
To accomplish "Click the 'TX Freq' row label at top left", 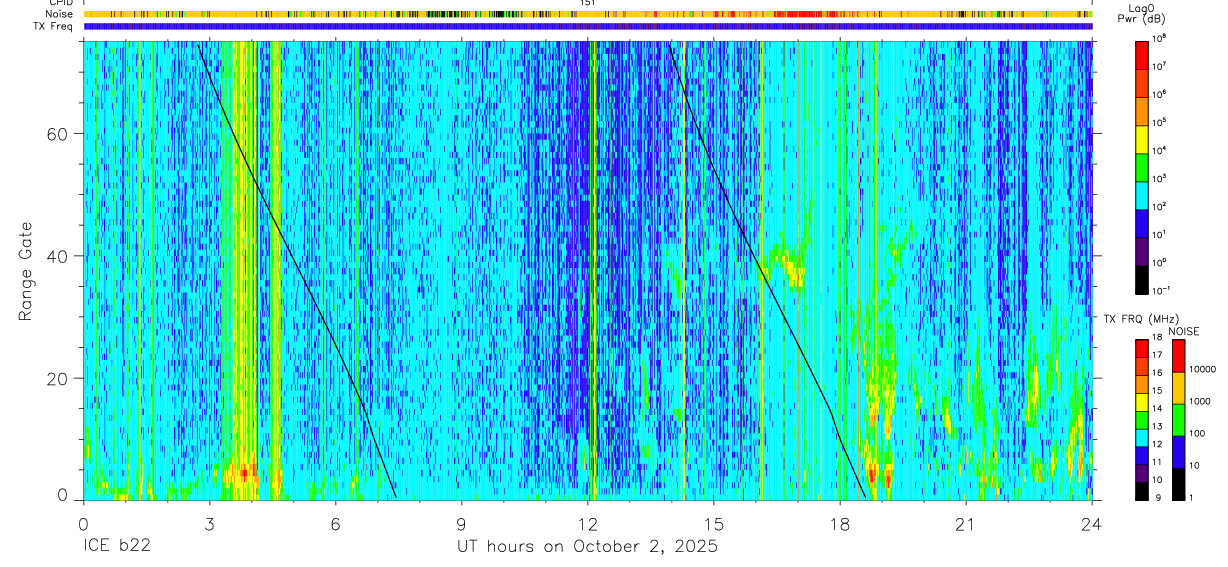I will click(54, 26).
